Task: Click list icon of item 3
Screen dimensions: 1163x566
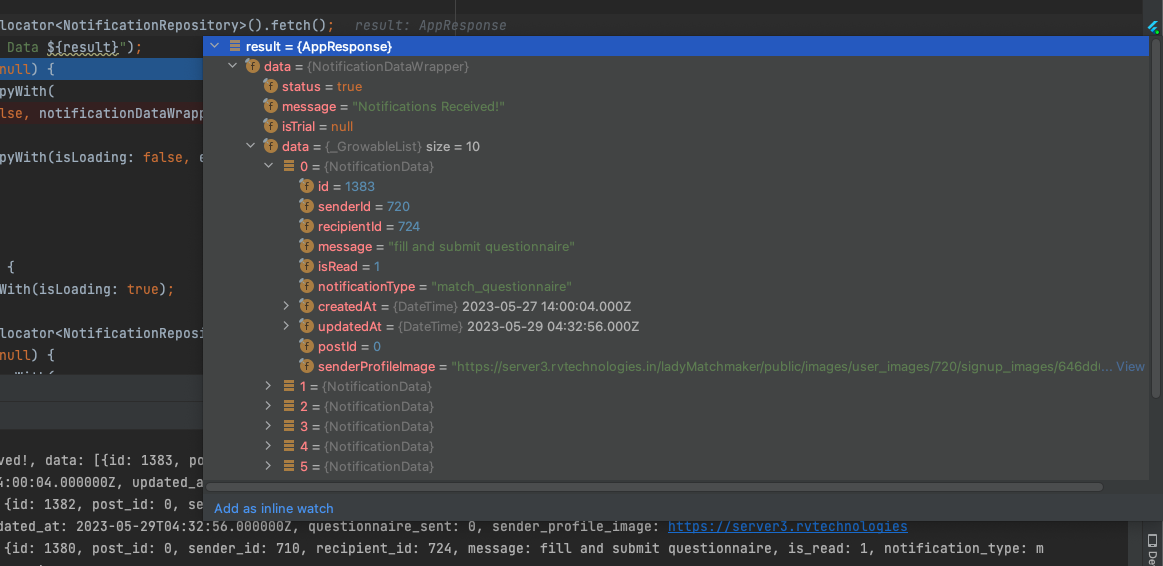Action: click(289, 427)
